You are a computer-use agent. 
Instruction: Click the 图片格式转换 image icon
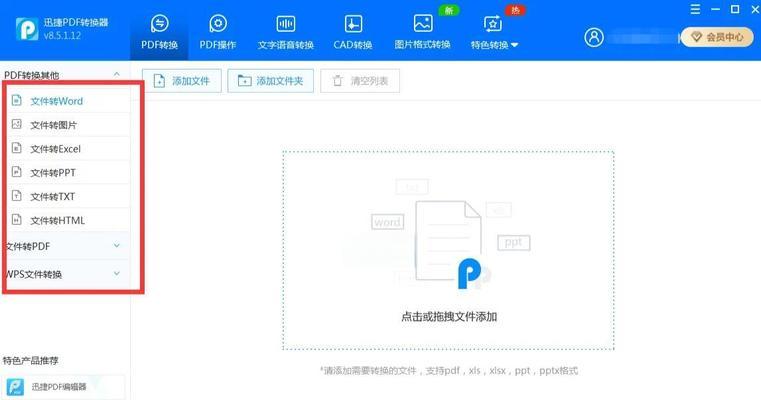(423, 23)
